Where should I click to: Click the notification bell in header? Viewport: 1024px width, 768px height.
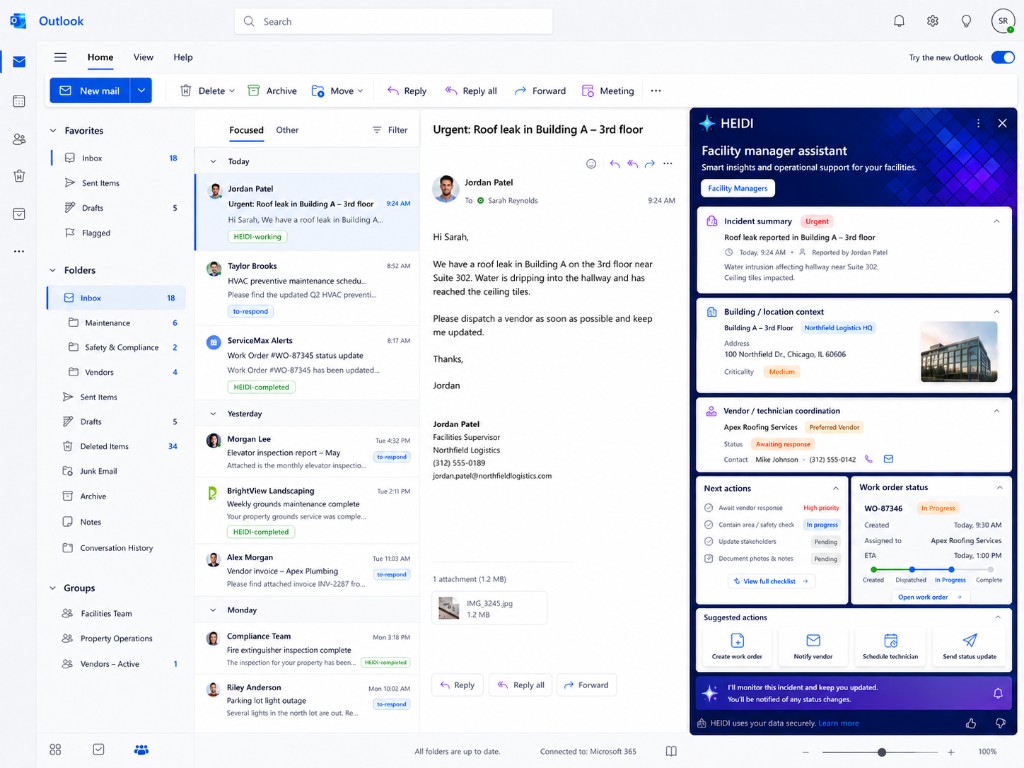point(899,22)
